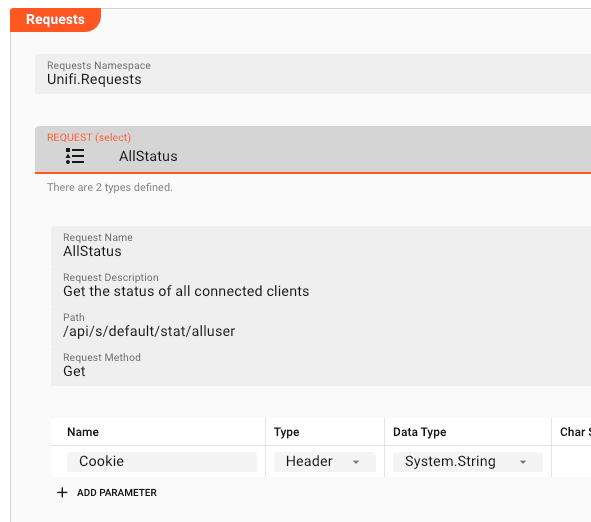The width and height of the screenshot is (591, 522).
Task: Click the "There are 2 types defined" hint text
Action: [x=110, y=187]
